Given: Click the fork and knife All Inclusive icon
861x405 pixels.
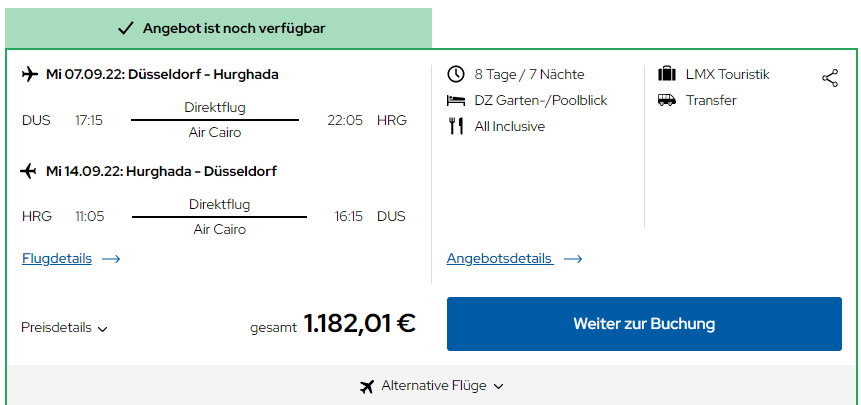Looking at the screenshot, I should tap(456, 126).
